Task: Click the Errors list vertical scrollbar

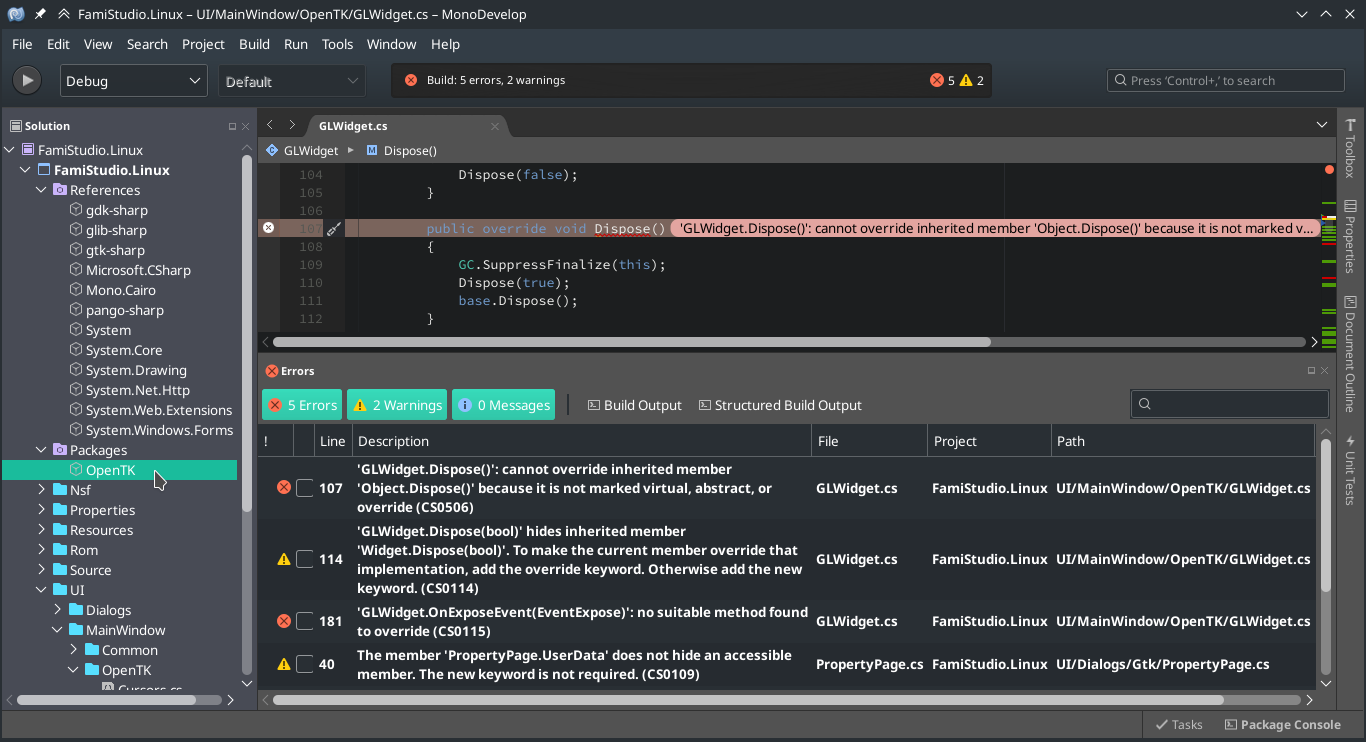Action: coord(1326,515)
